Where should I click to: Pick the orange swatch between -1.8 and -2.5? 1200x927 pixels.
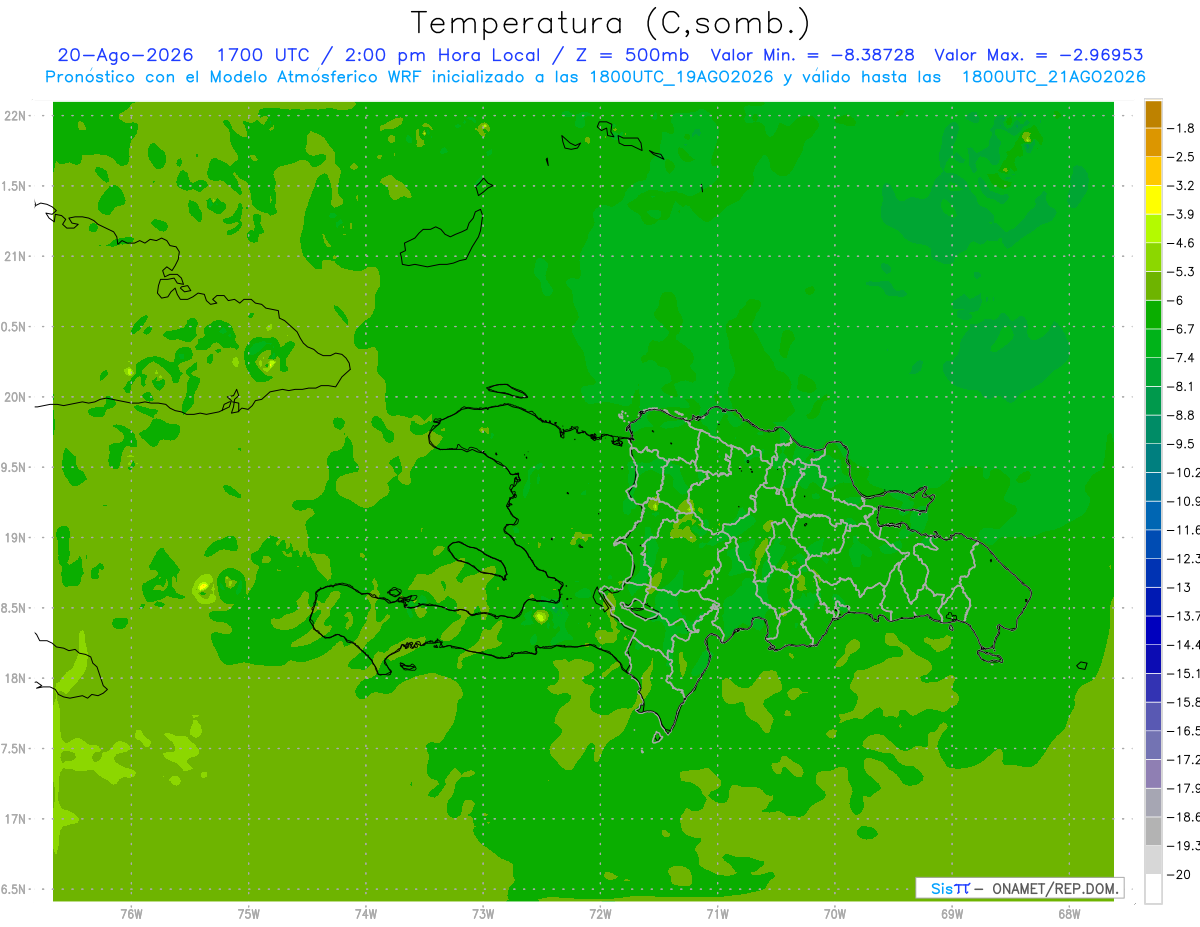pos(1153,143)
